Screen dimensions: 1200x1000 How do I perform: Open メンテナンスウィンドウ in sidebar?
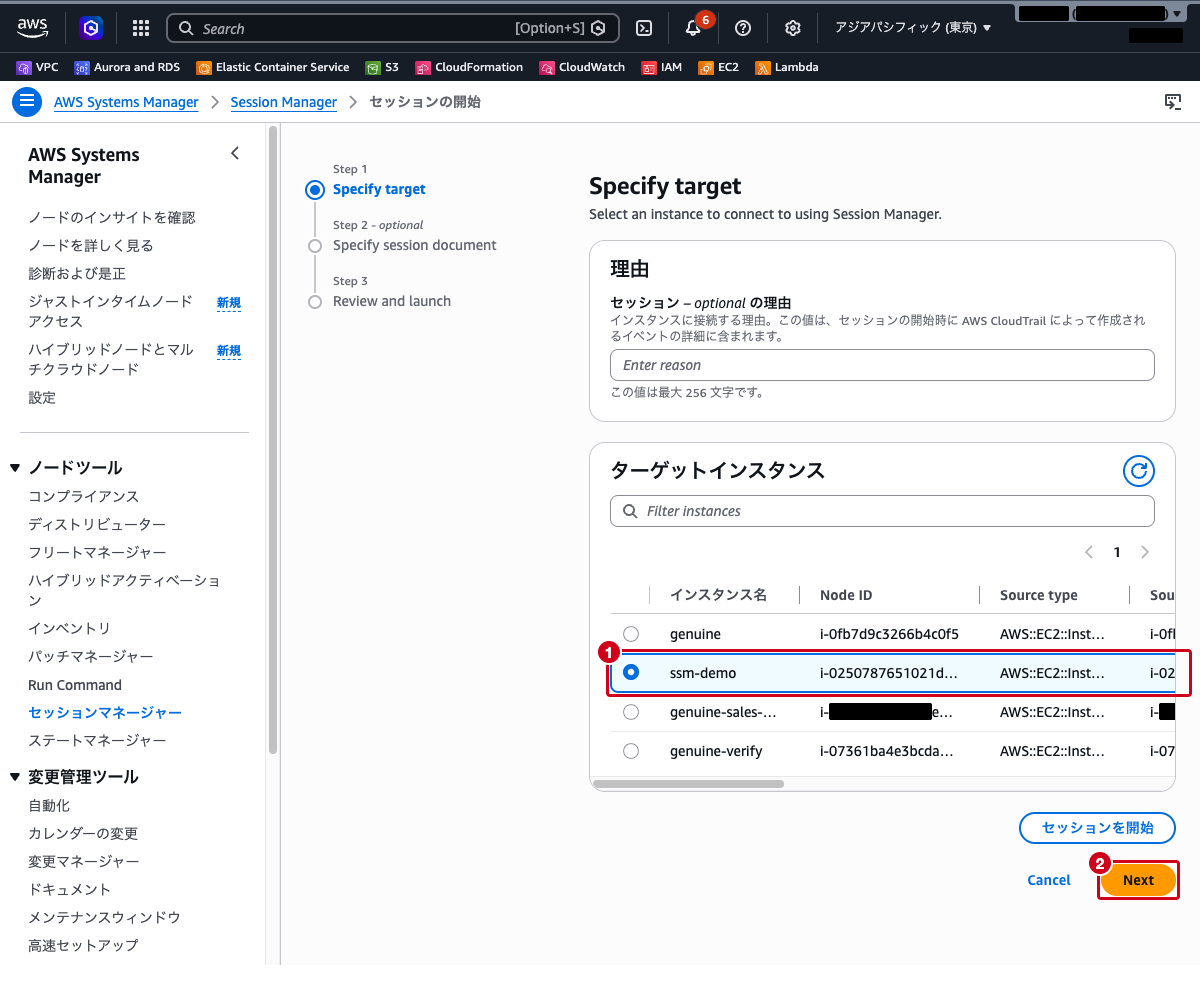pos(104,917)
